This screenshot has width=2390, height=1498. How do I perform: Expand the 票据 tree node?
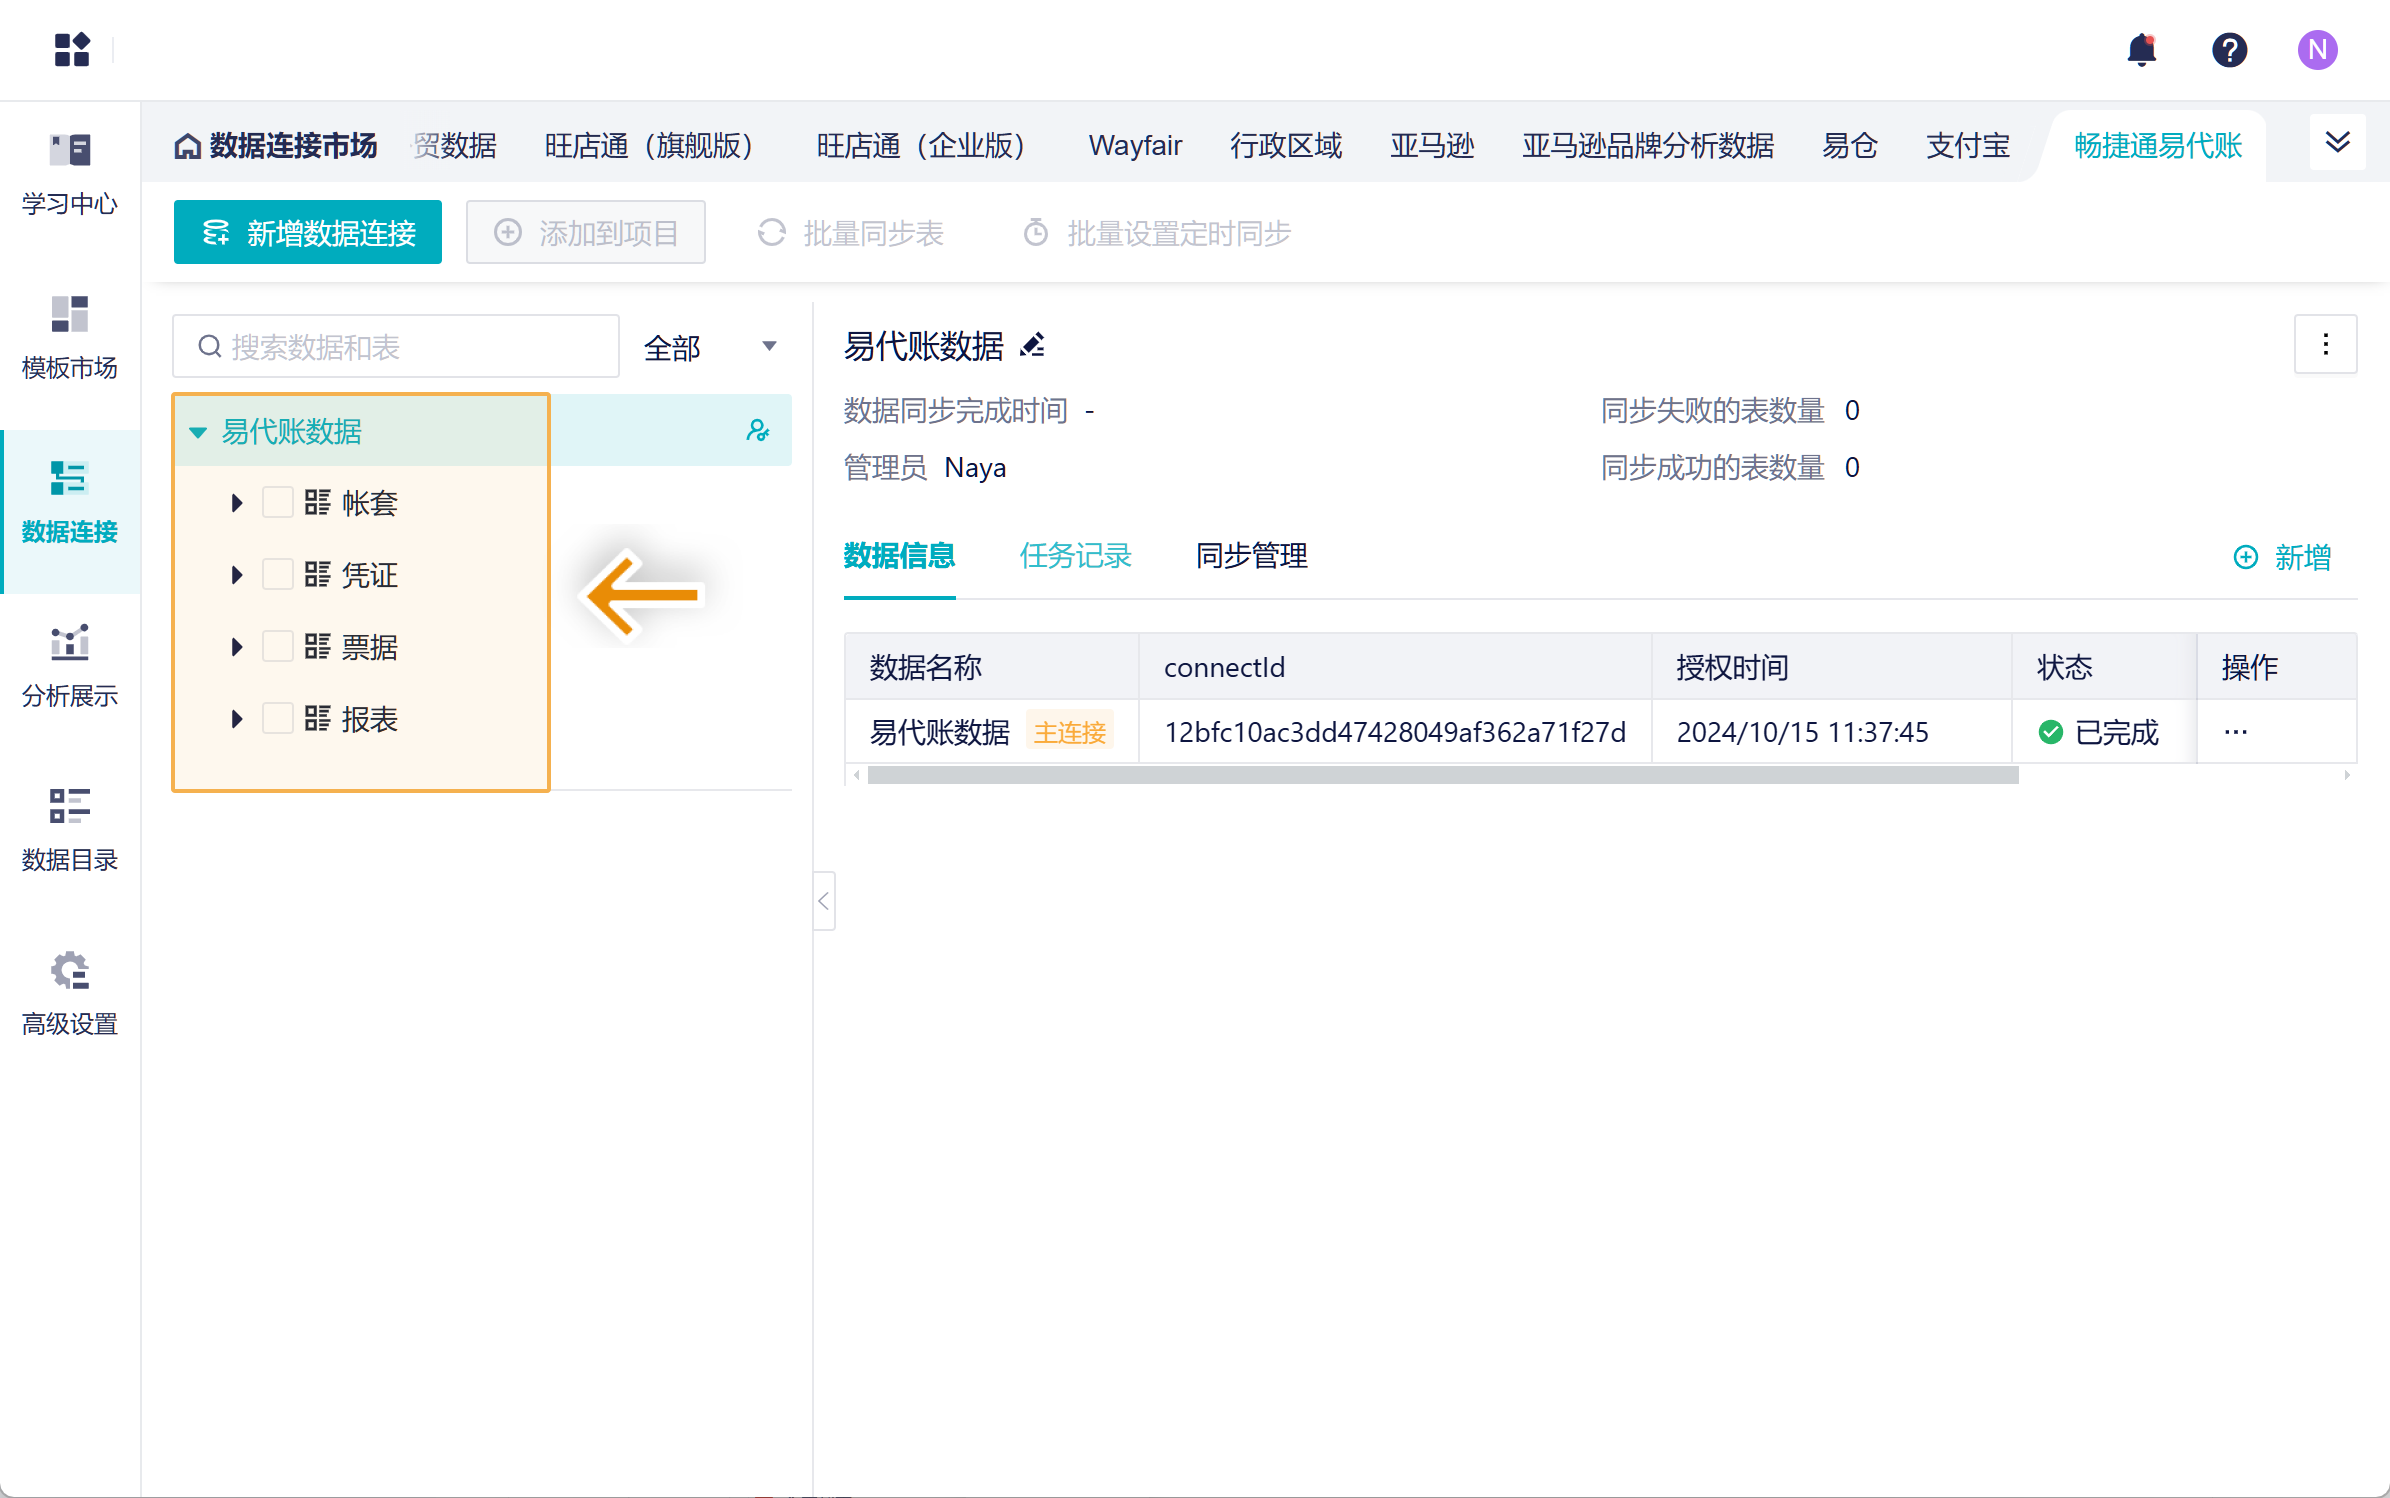pyautogui.click(x=236, y=646)
